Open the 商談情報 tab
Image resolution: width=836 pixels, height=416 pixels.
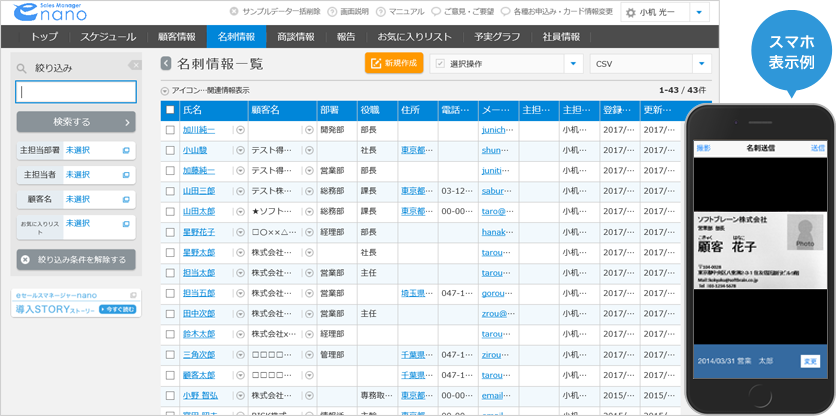[x=296, y=37]
